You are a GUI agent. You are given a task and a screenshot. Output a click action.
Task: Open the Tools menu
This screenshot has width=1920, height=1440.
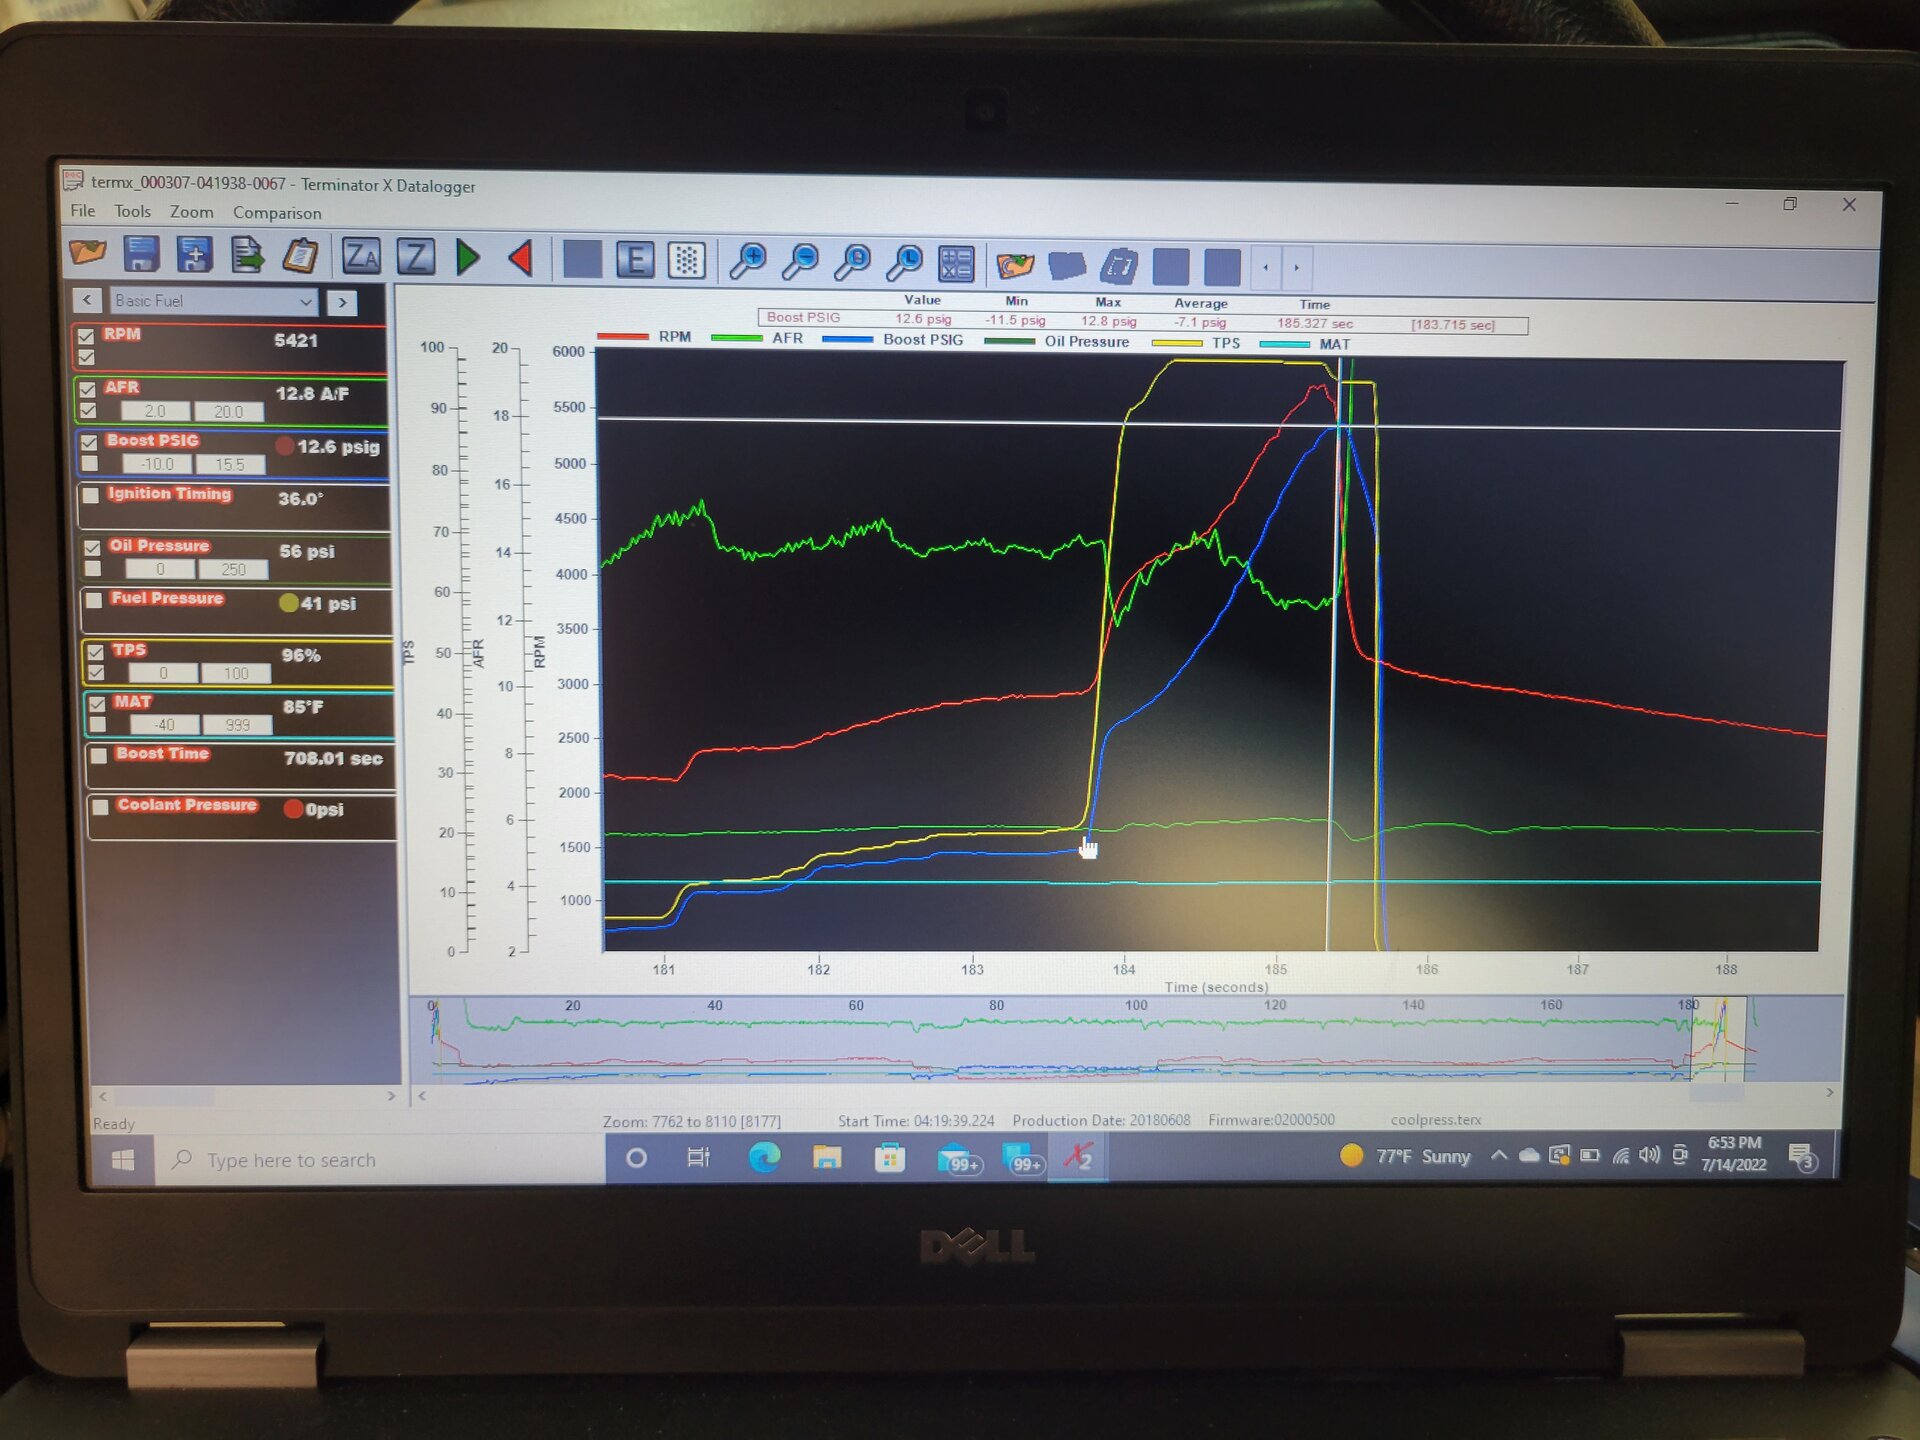(x=132, y=212)
